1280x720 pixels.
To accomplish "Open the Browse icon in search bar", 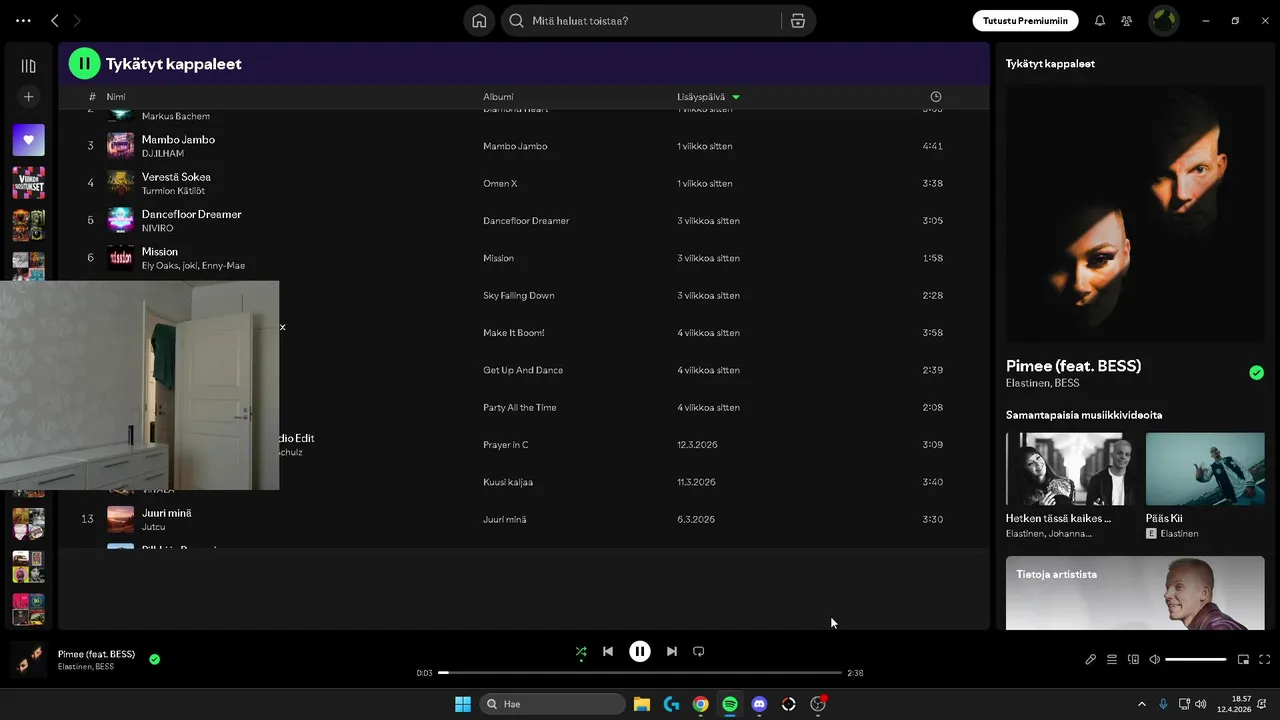I will 797,21.
